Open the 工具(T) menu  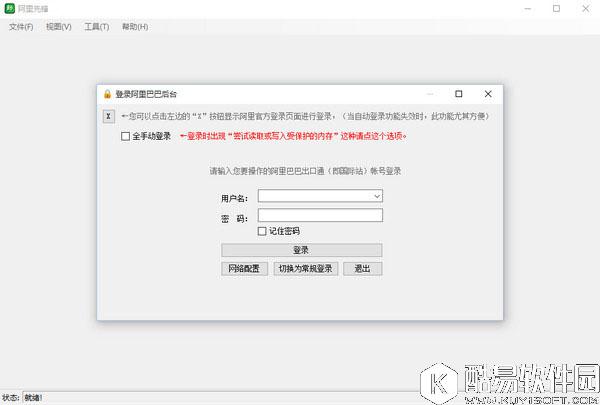click(x=97, y=27)
